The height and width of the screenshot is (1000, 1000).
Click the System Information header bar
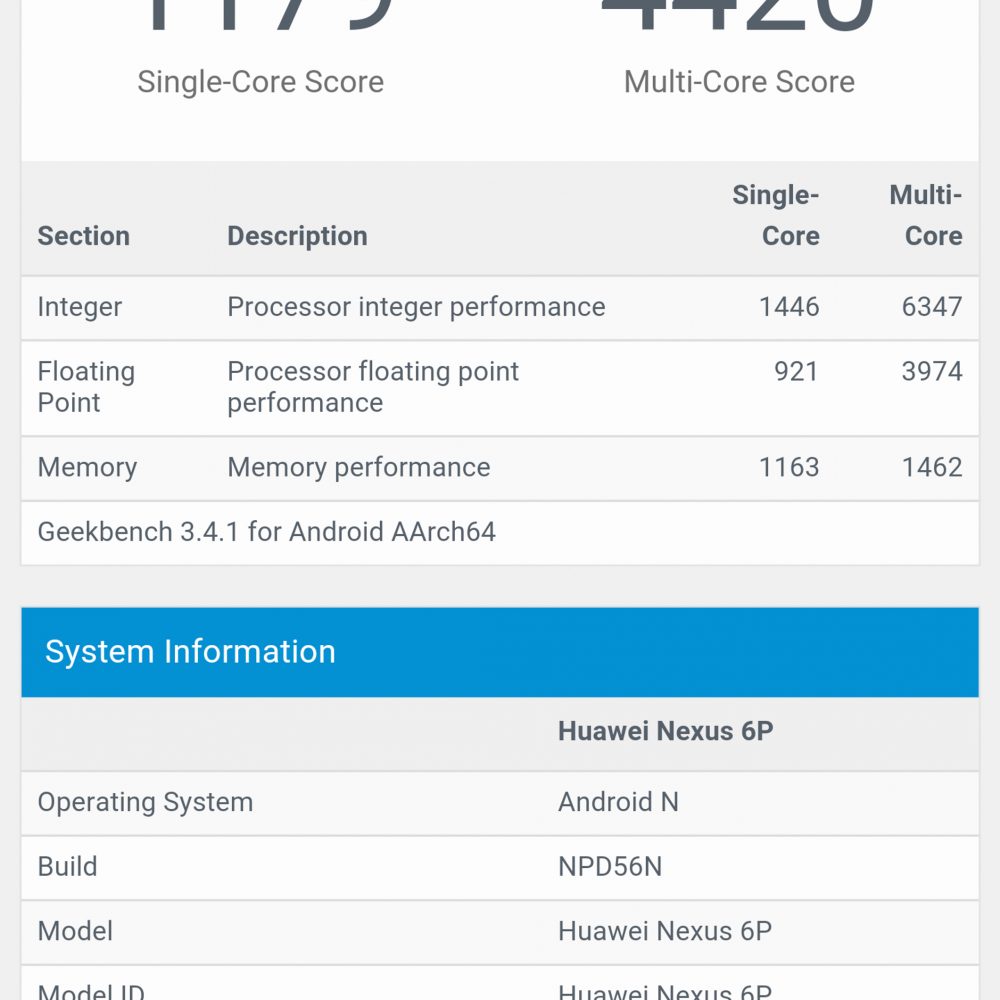[x=500, y=652]
